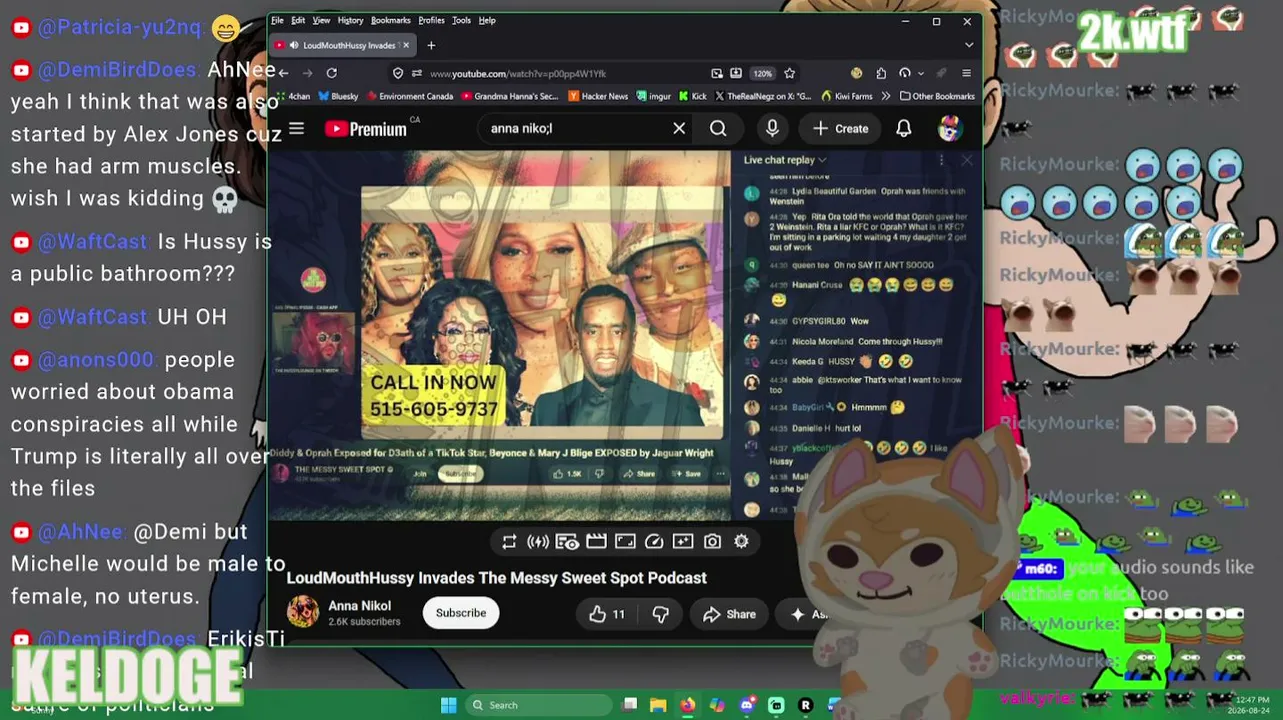Dislike the video with thumbs down
This screenshot has width=1283, height=720.
(x=660, y=614)
